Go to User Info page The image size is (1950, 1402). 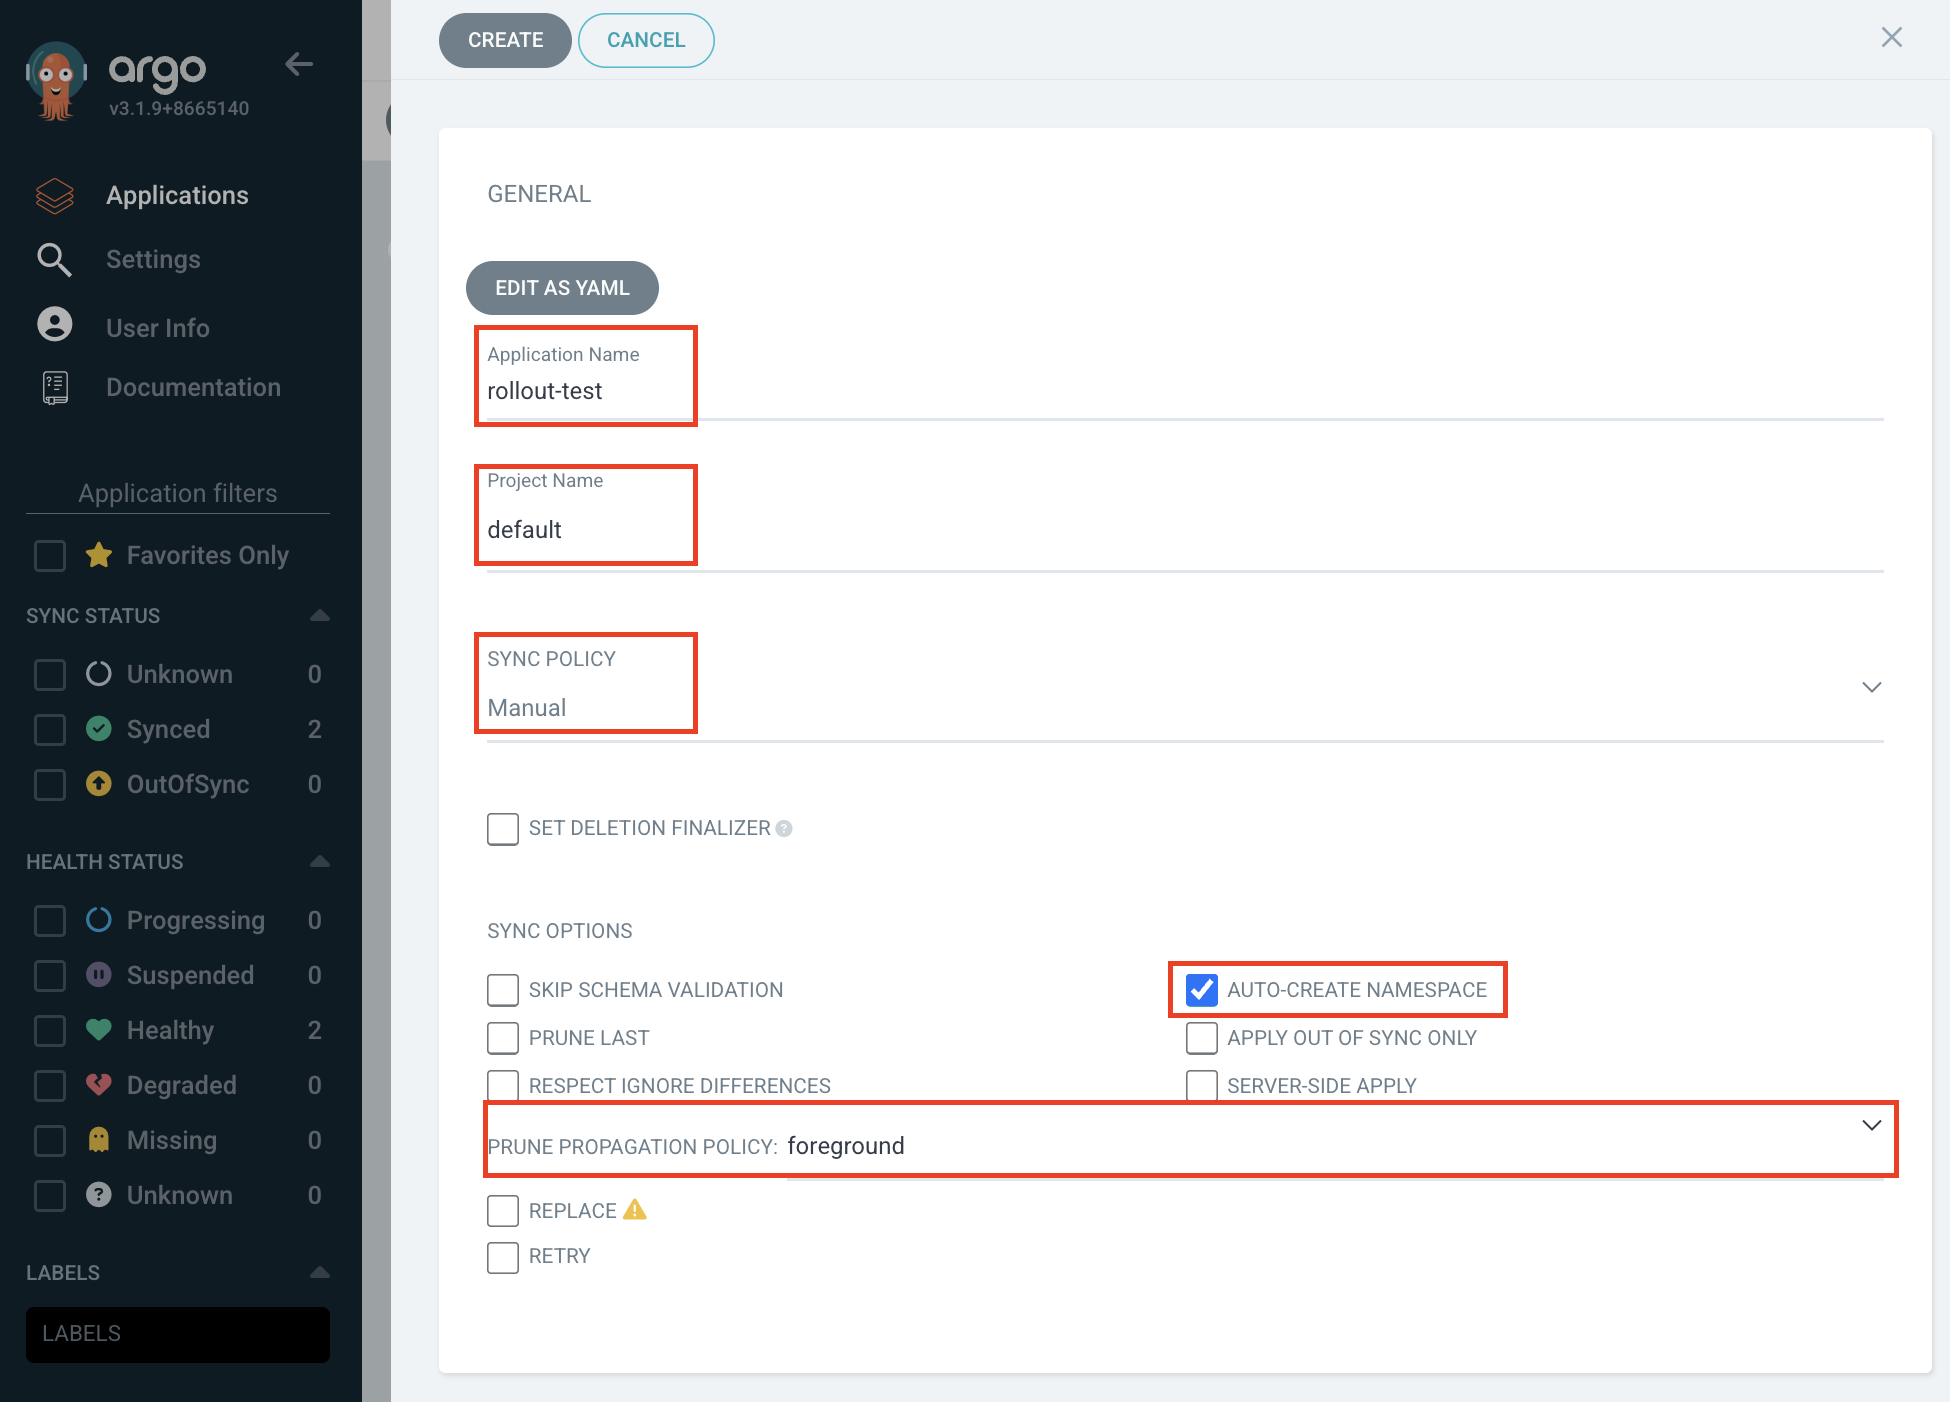point(158,328)
